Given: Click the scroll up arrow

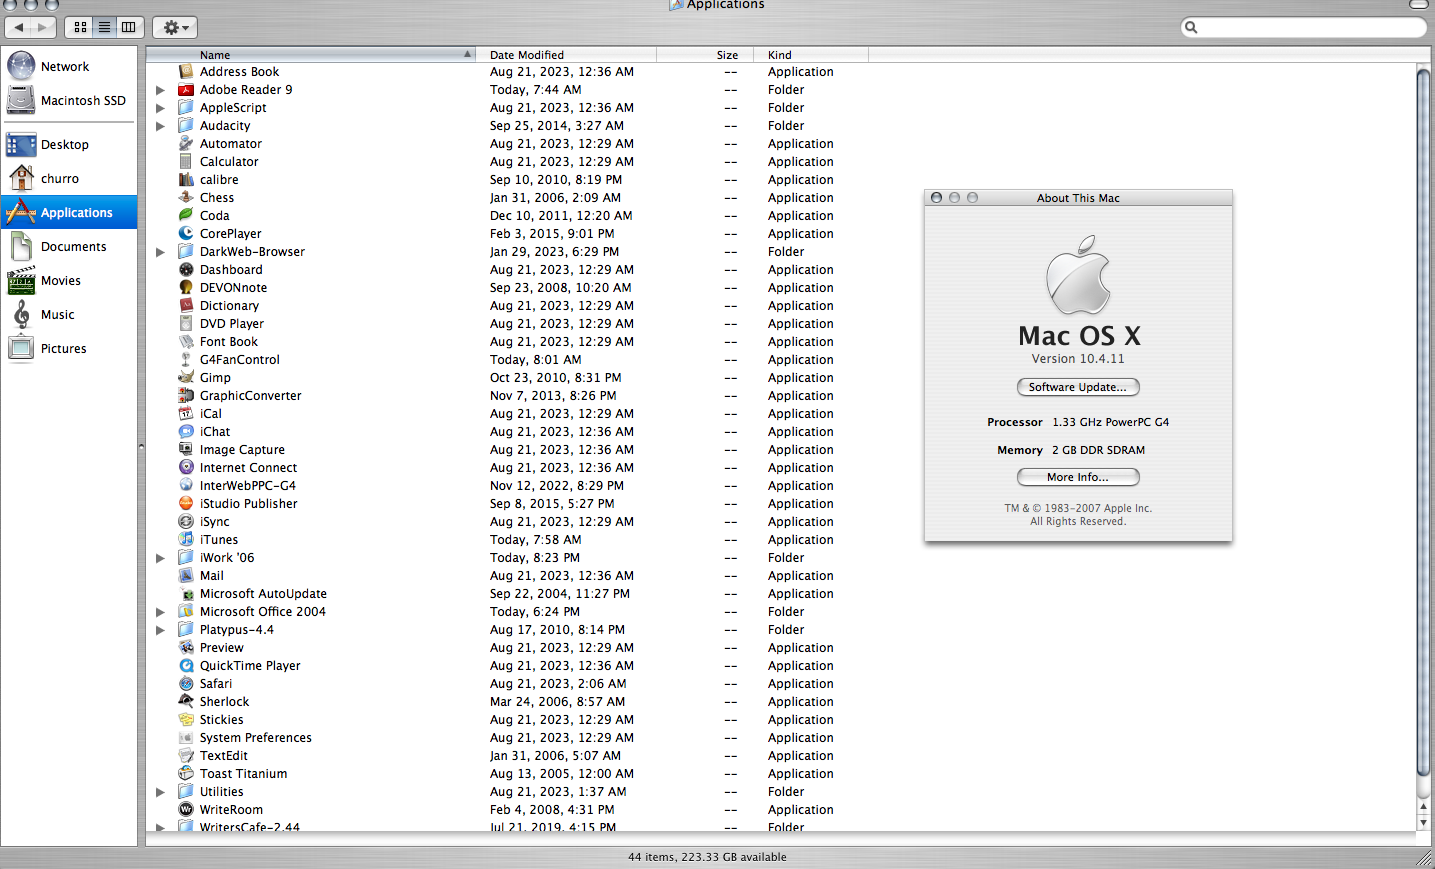Looking at the screenshot, I should pos(1424,806).
